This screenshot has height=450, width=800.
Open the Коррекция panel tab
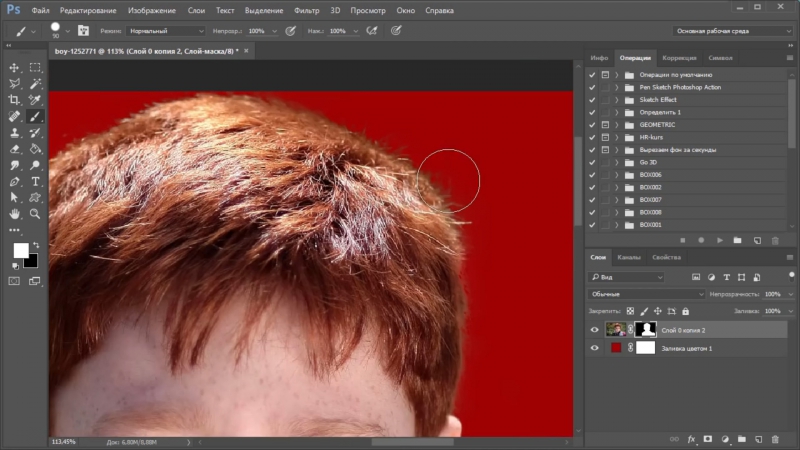pyautogui.click(x=680, y=58)
